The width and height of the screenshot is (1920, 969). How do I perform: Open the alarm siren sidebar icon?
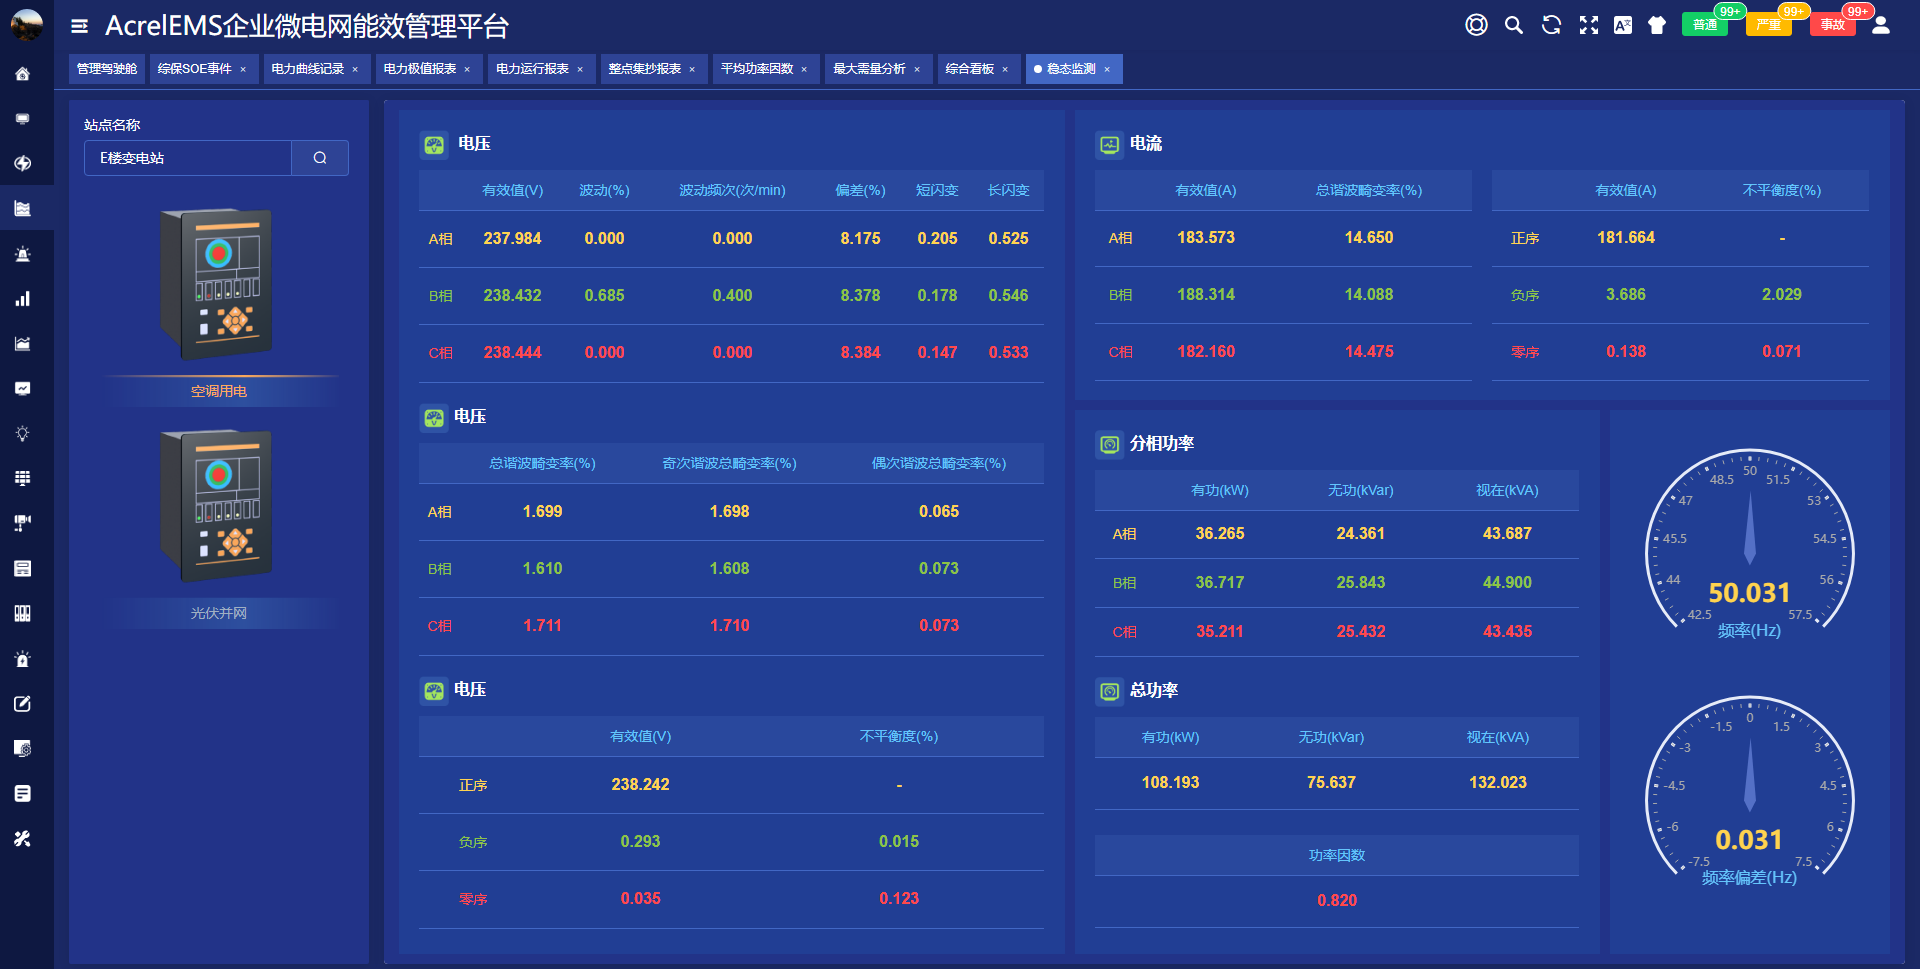22,254
